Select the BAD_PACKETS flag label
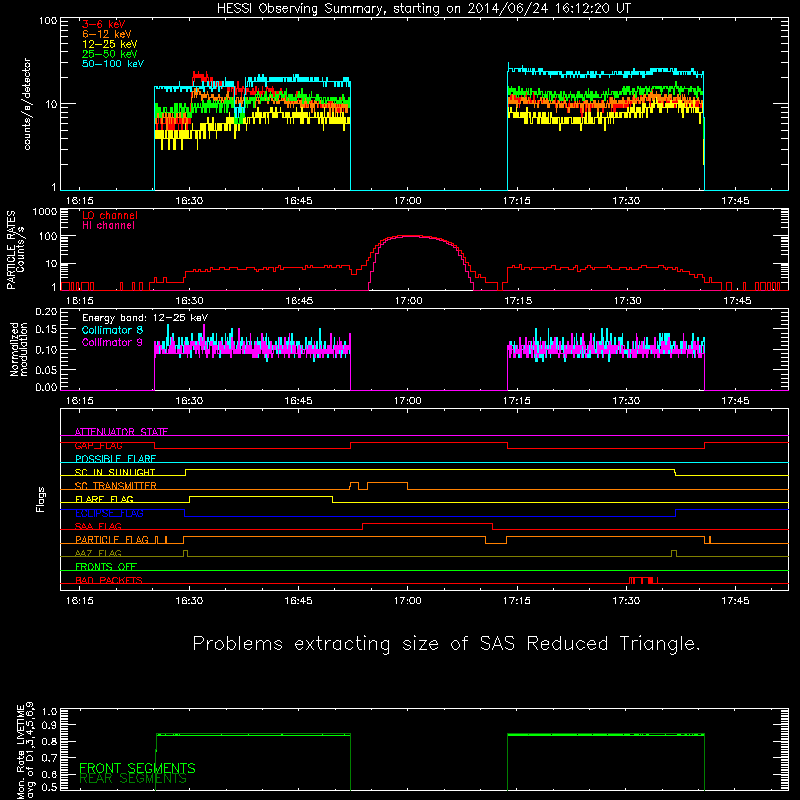 [x=109, y=580]
